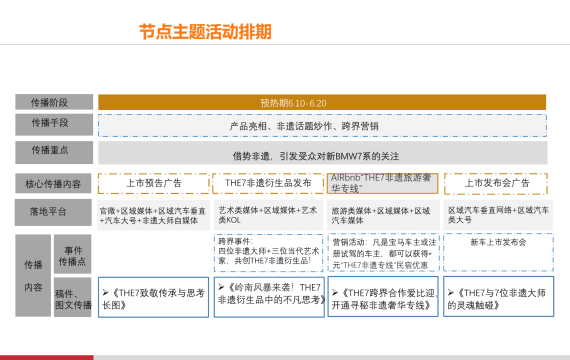Click the 旅游类媒体+区域媒体 platform cell
The image size is (570, 360).
[x=383, y=215]
